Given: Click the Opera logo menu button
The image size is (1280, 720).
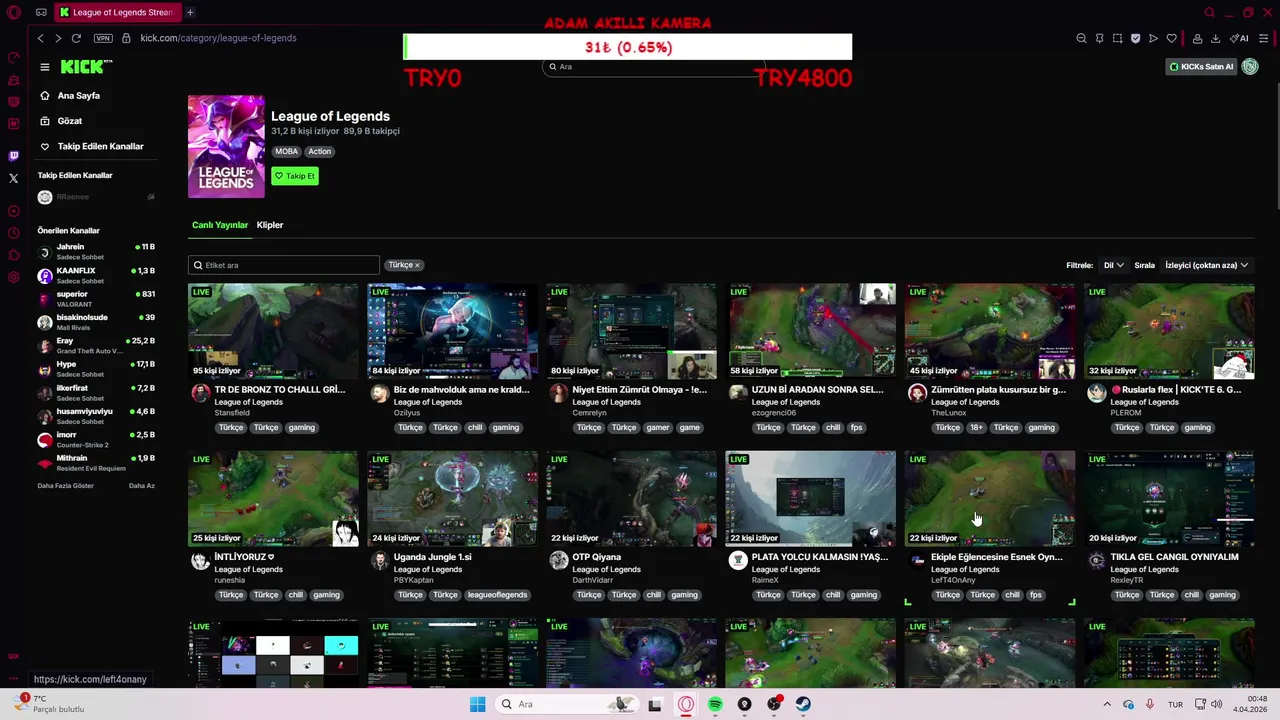Looking at the screenshot, I should pos(13,13).
